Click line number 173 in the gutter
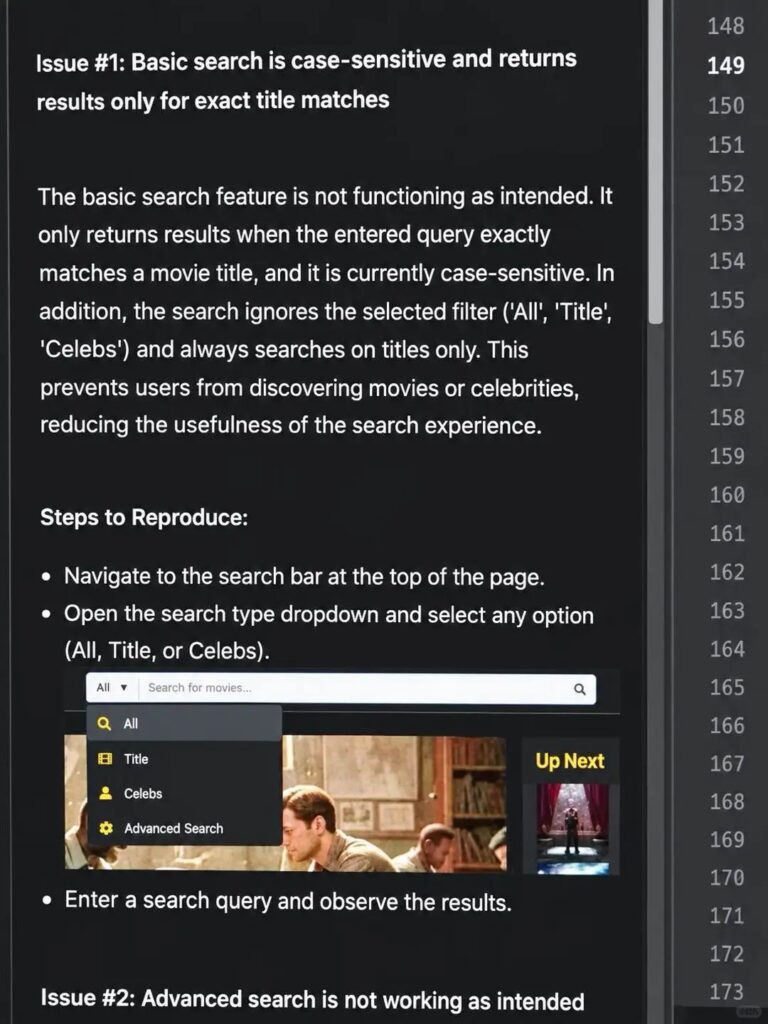 [727, 991]
